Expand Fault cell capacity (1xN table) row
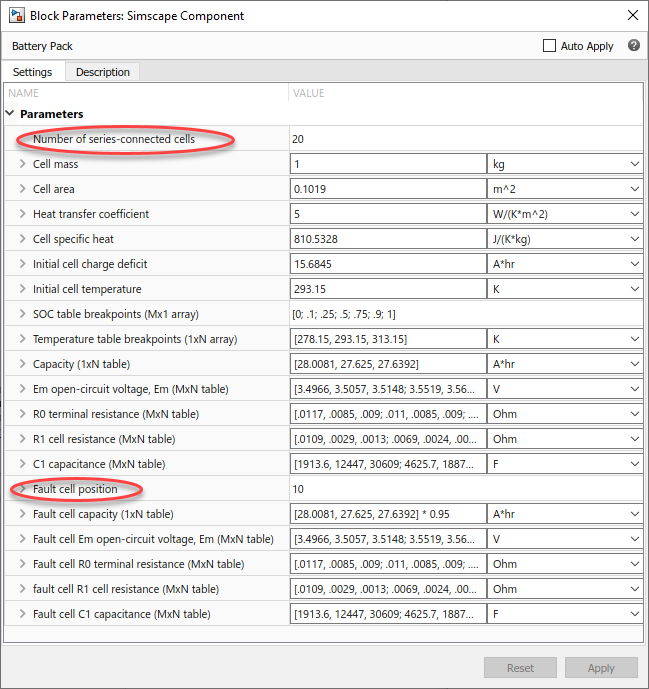 tap(22, 514)
